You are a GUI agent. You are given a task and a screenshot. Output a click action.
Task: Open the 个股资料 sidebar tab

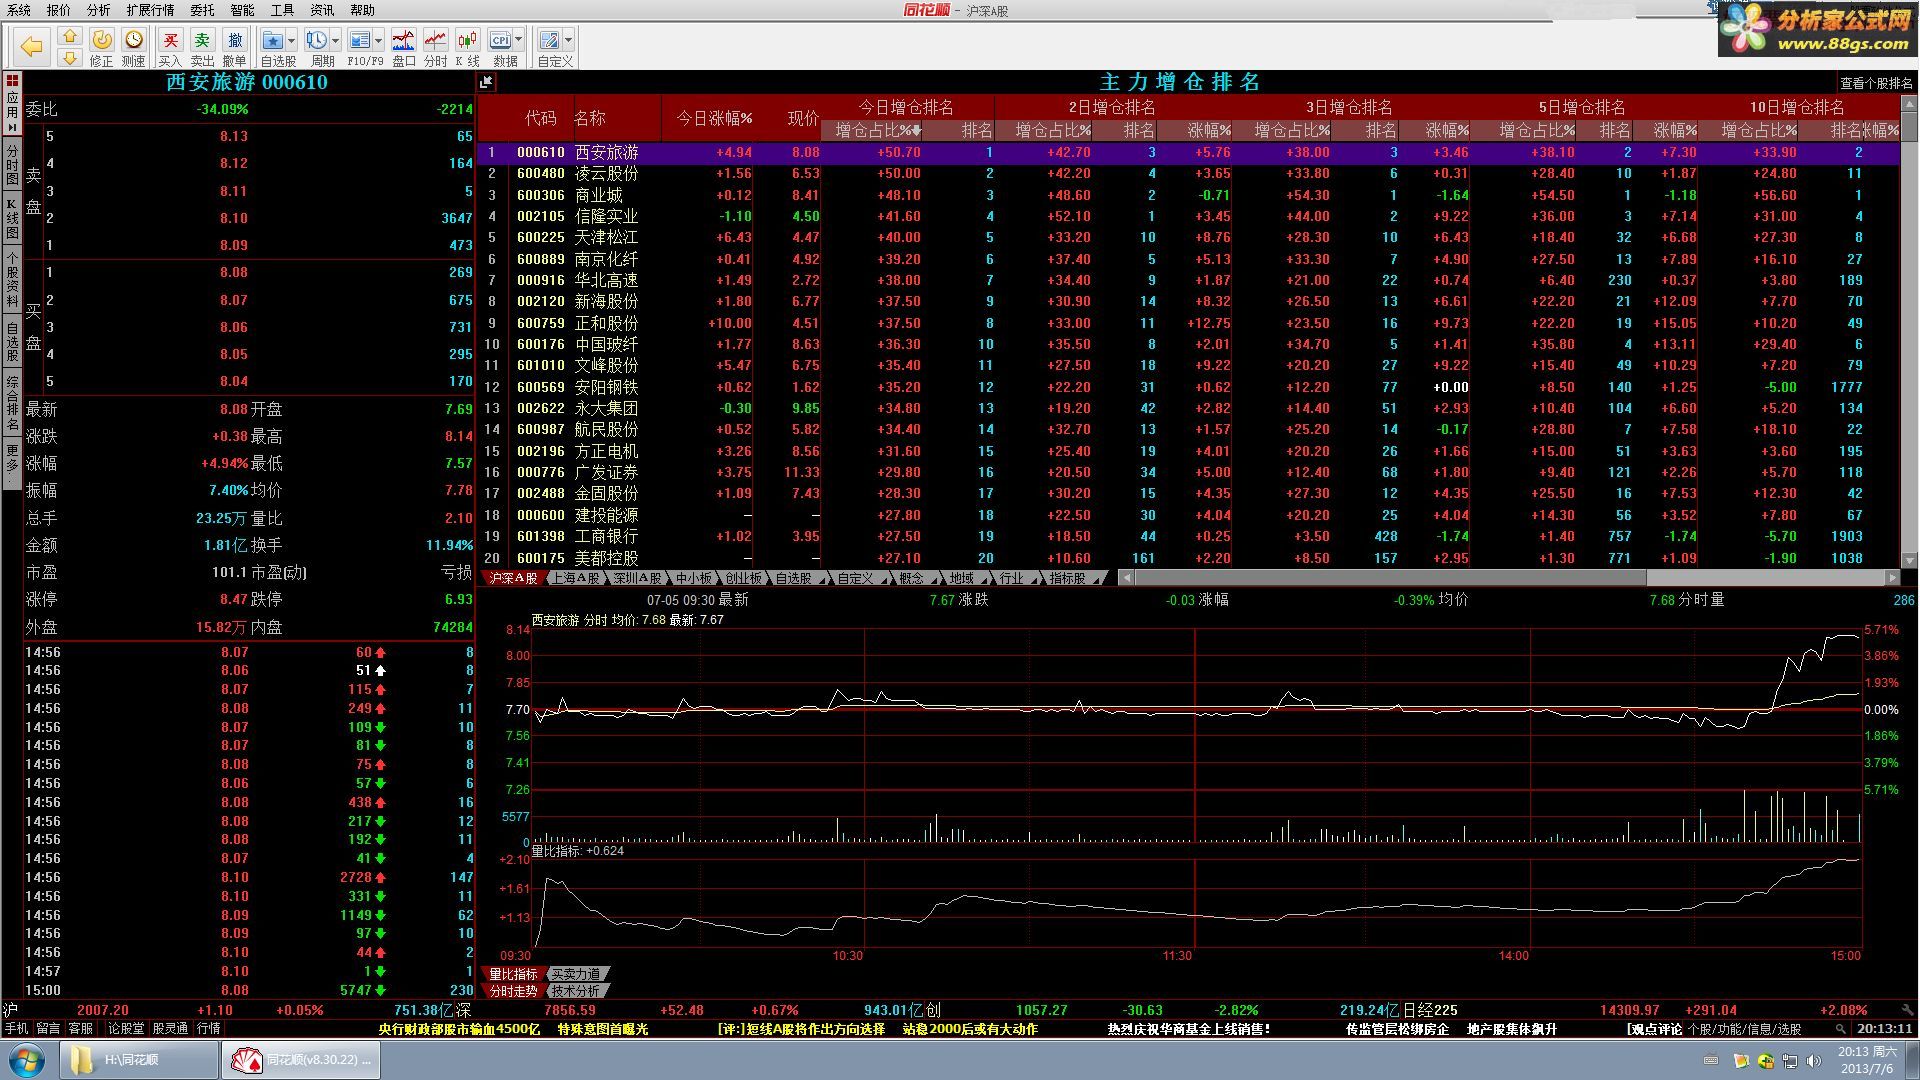[12, 280]
